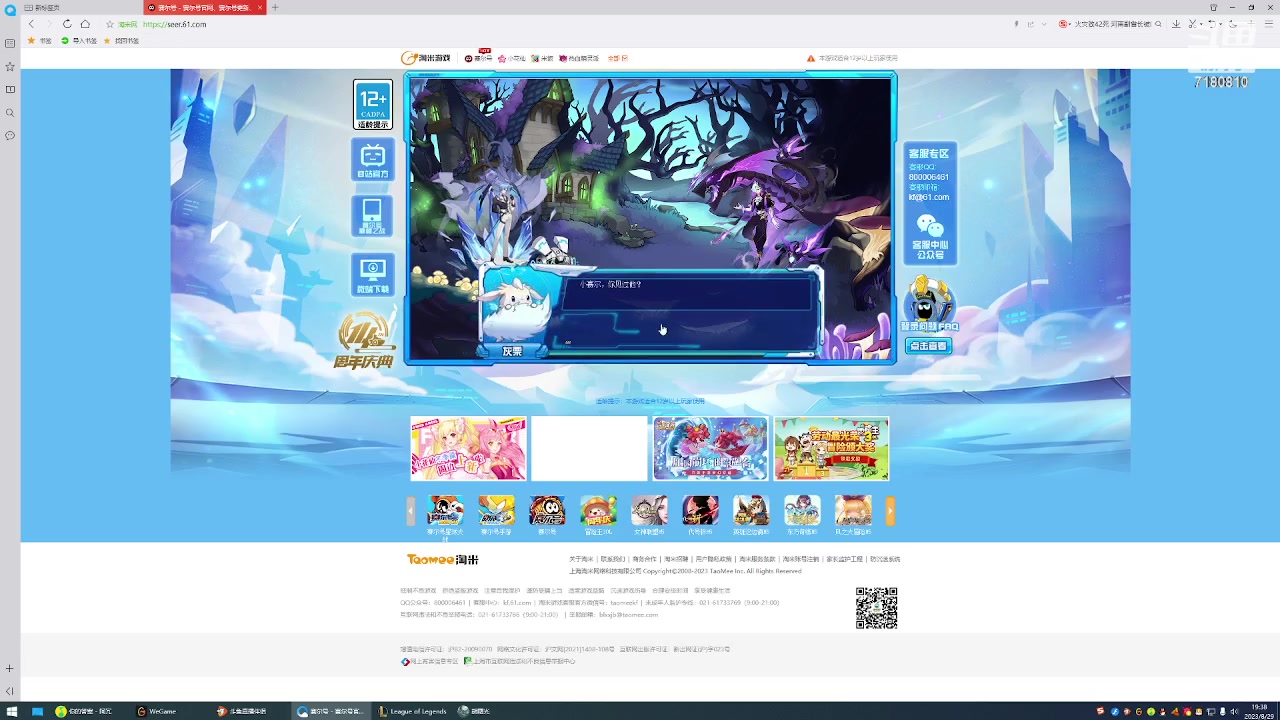Open the Seer link with NEW badge

(x=478, y=58)
